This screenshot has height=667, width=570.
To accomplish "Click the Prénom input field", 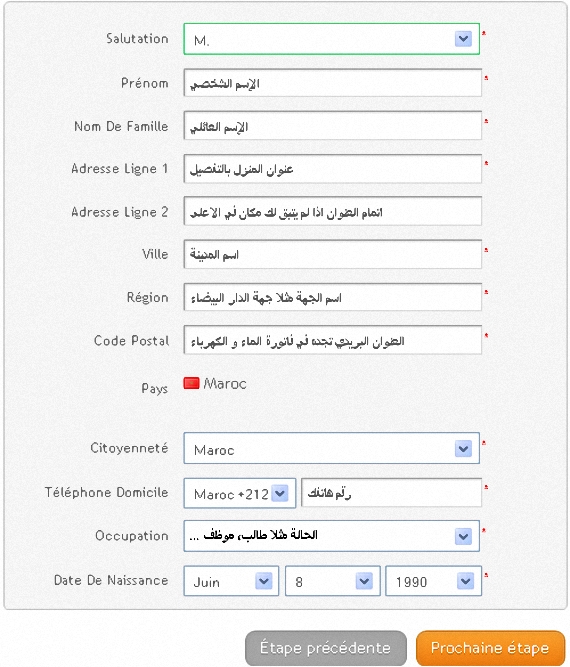I will coord(333,83).
